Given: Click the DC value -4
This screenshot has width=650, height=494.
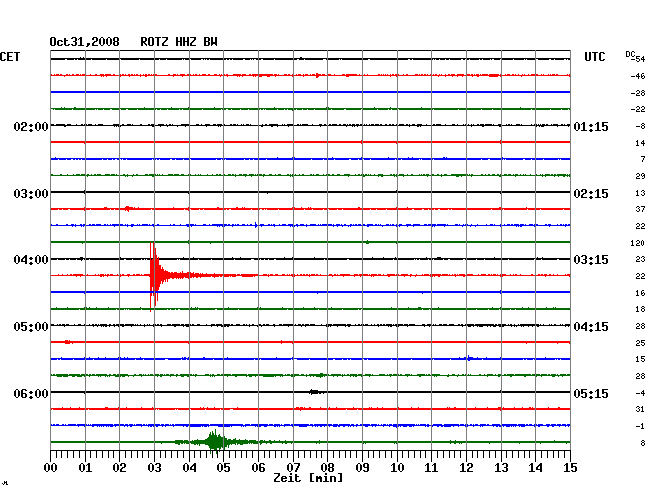Looking at the screenshot, I should (640, 393).
